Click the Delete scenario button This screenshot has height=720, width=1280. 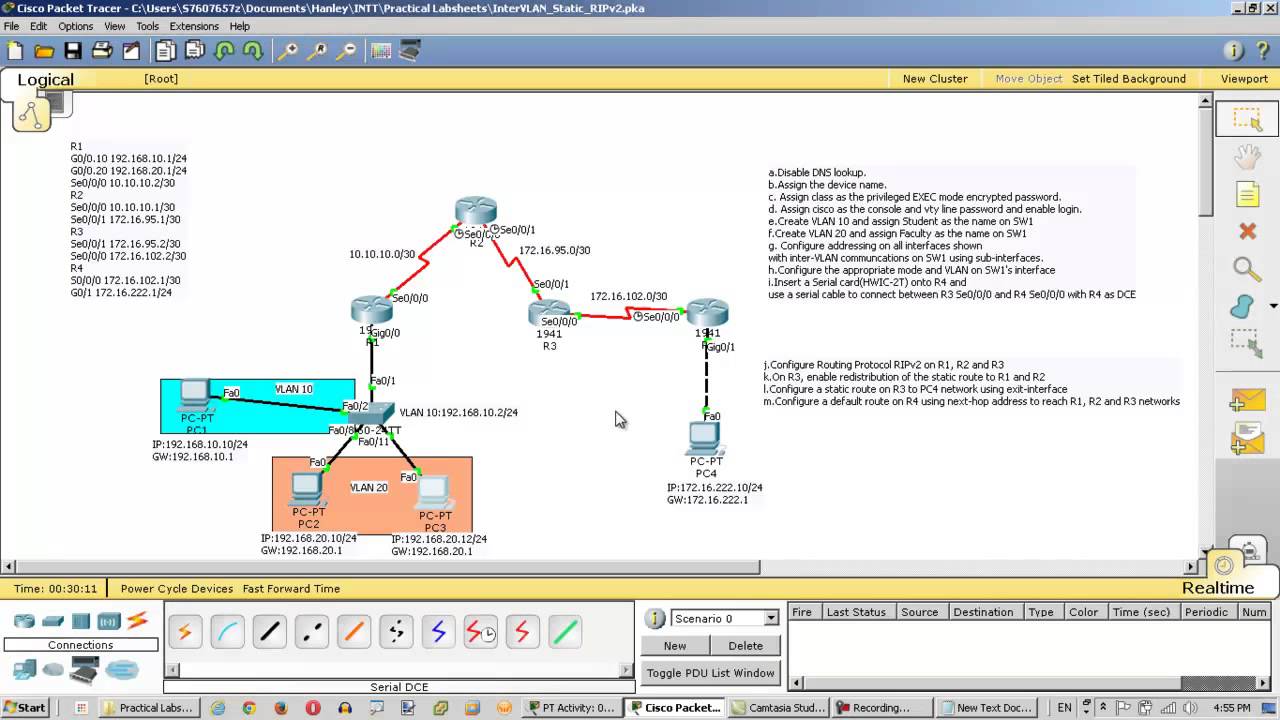(x=745, y=645)
